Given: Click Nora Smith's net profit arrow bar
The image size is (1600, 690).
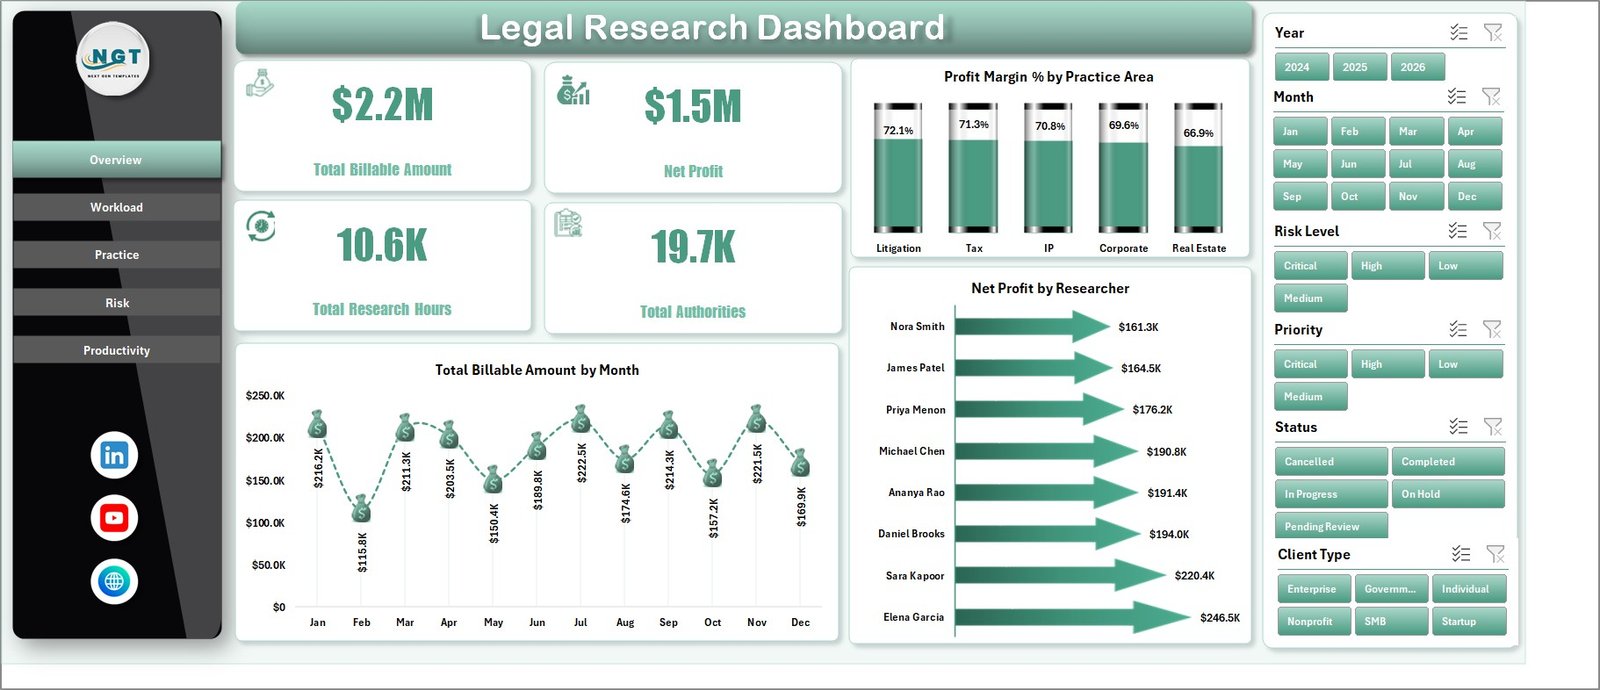Looking at the screenshot, I should (x=1032, y=326).
